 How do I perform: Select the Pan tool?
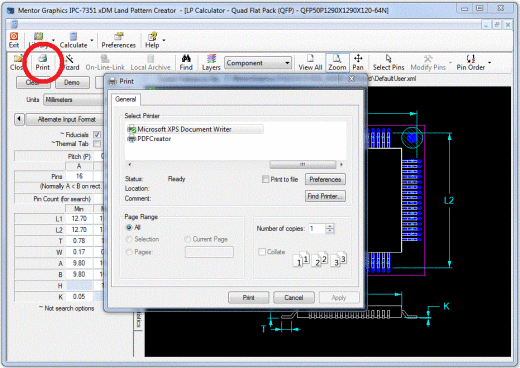coord(358,62)
